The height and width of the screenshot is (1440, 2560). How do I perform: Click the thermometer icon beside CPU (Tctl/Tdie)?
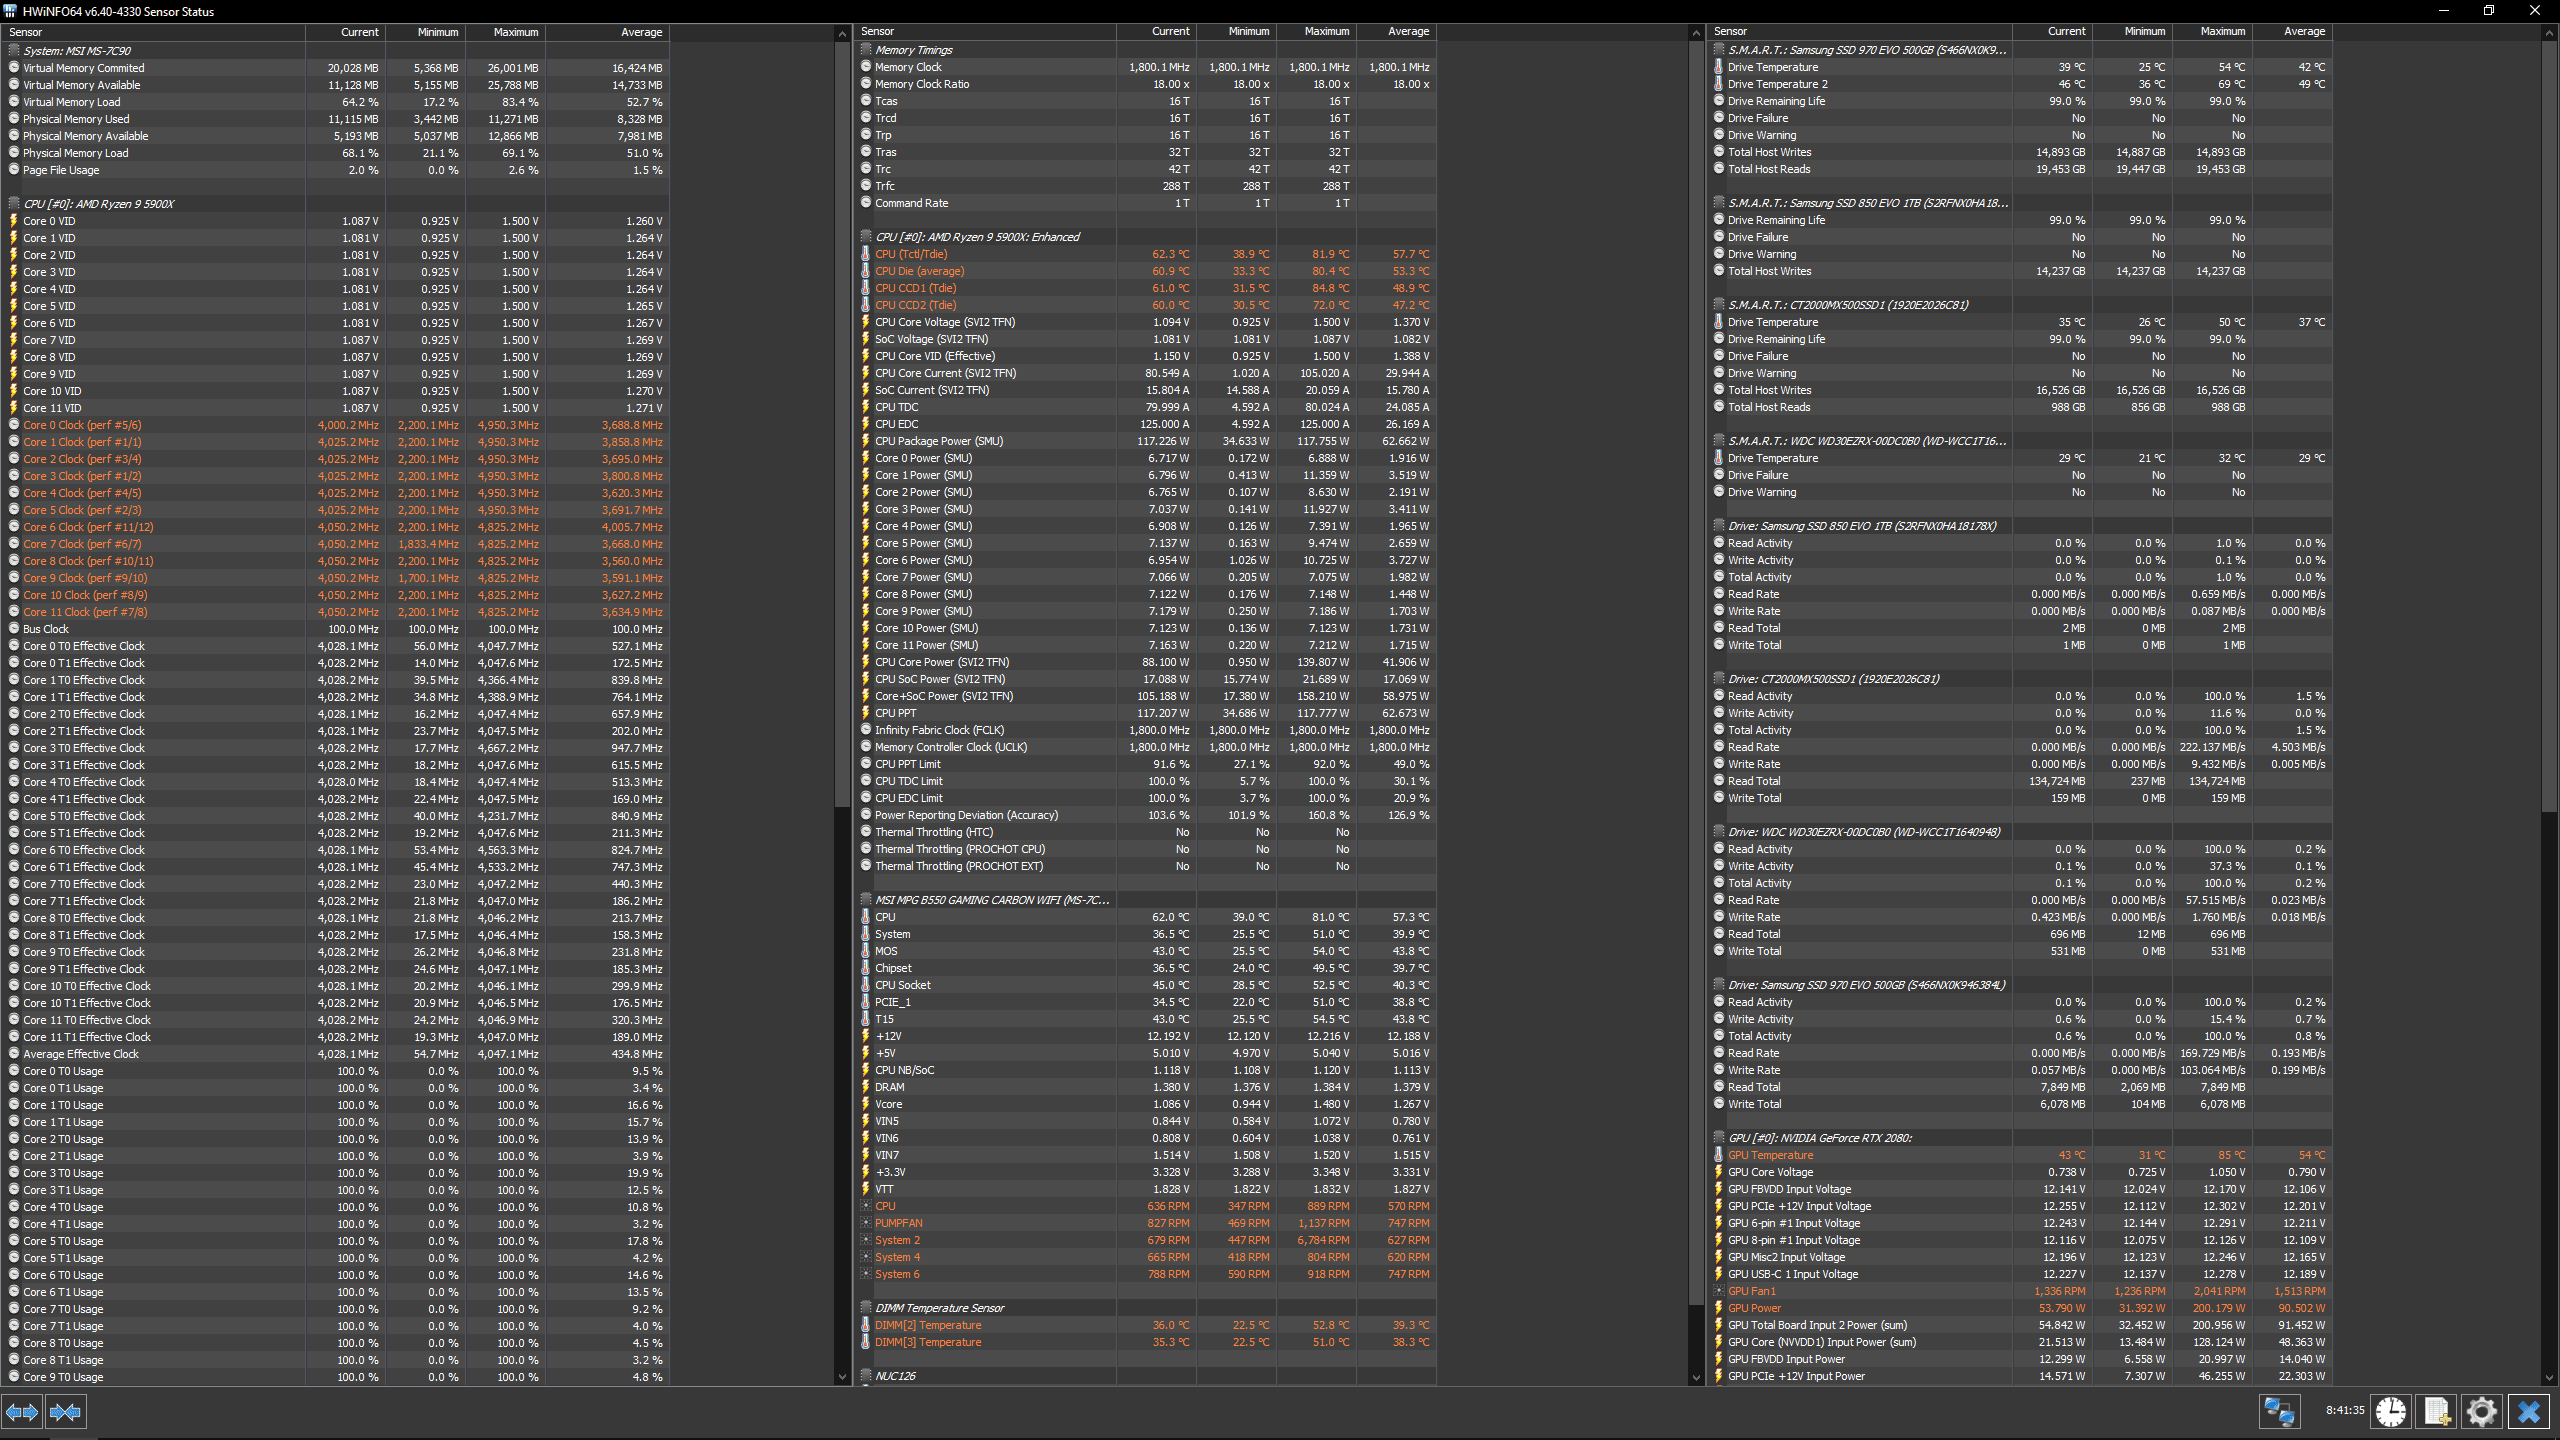tap(866, 254)
